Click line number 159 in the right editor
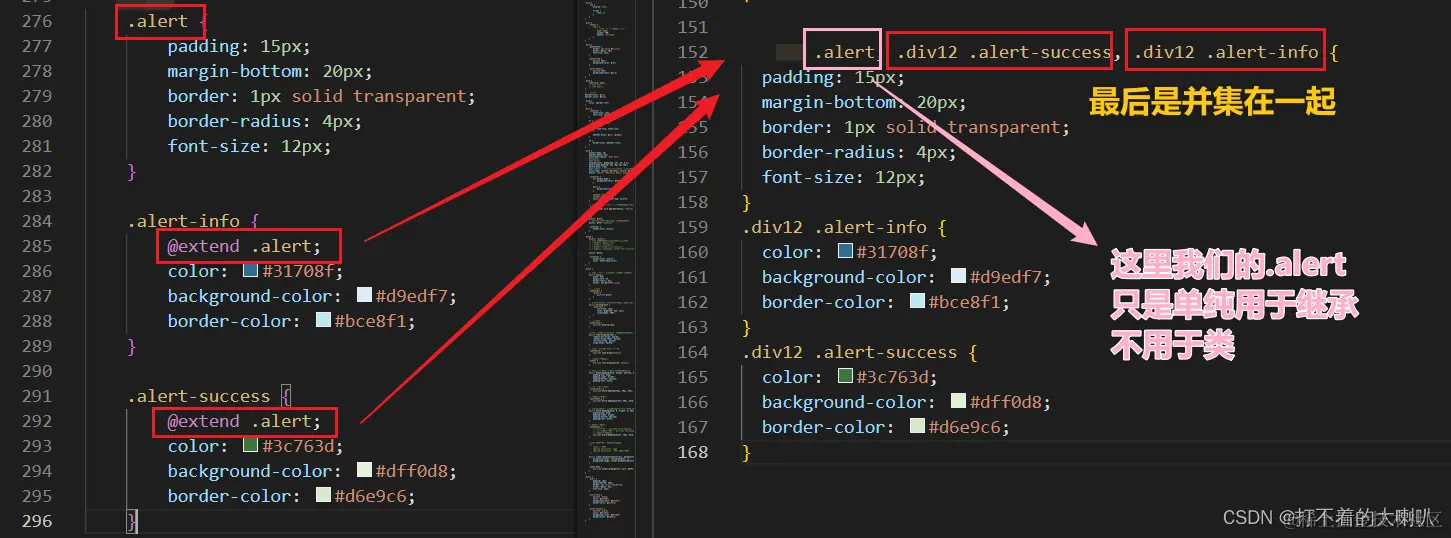 pyautogui.click(x=692, y=227)
